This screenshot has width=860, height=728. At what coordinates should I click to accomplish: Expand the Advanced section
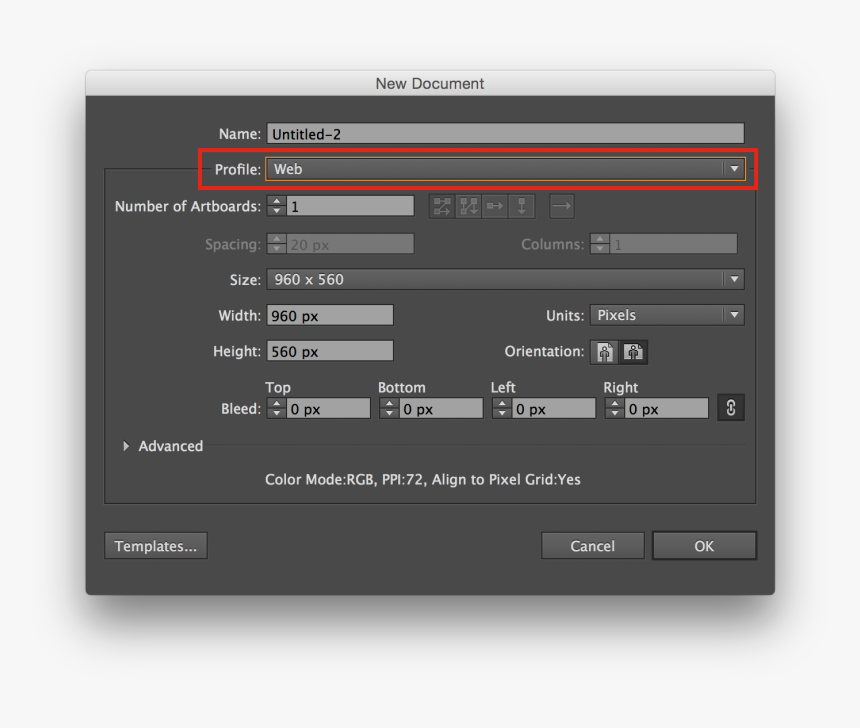click(x=126, y=446)
